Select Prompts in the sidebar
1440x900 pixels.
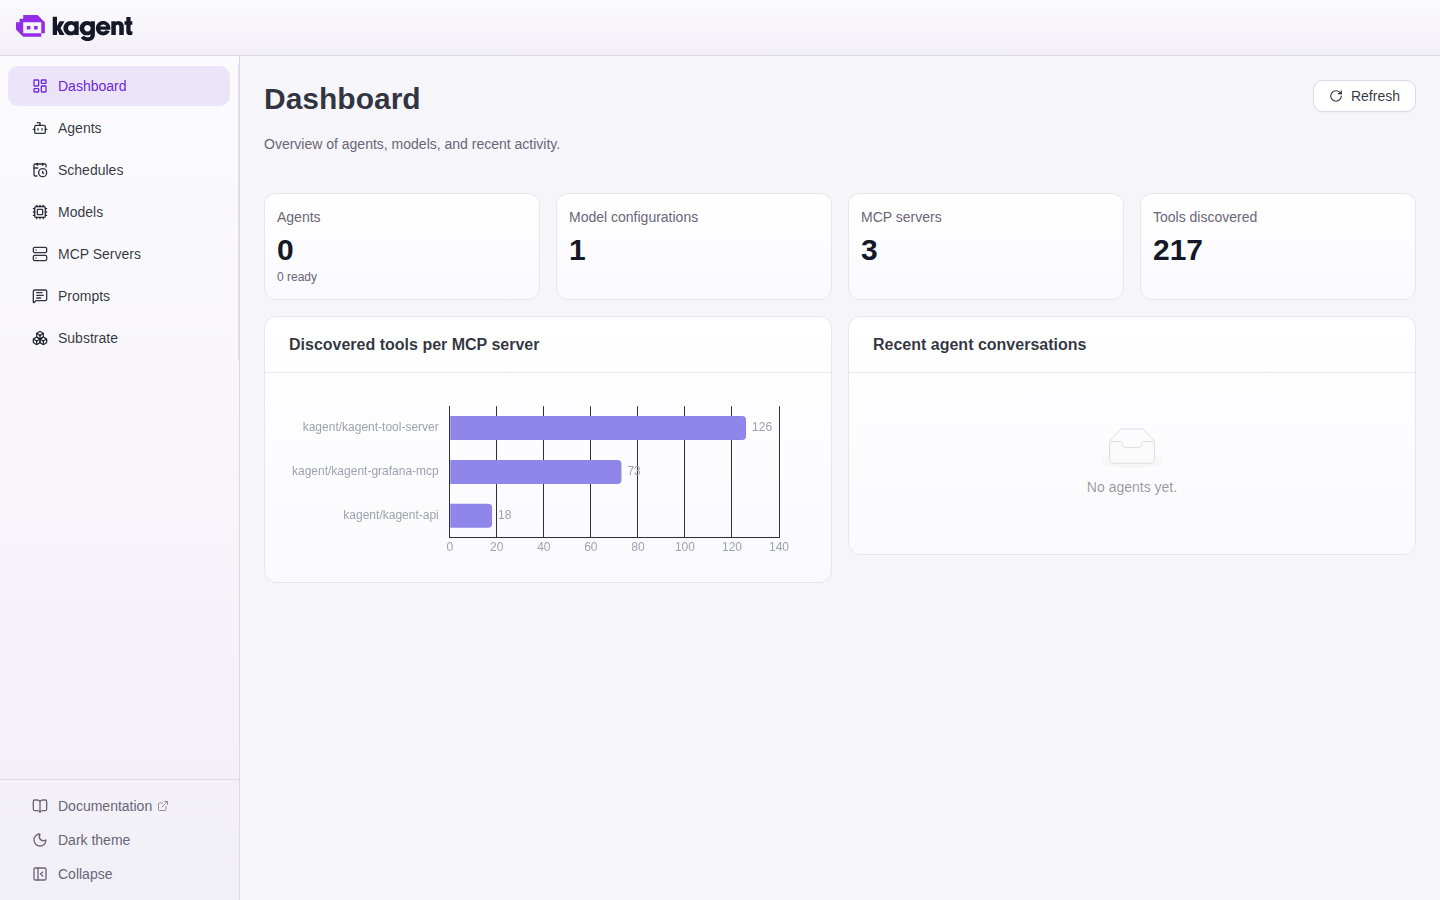tap(119, 296)
